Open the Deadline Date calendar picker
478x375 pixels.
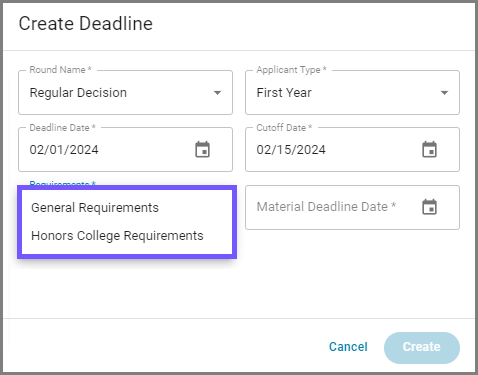pyautogui.click(x=202, y=149)
